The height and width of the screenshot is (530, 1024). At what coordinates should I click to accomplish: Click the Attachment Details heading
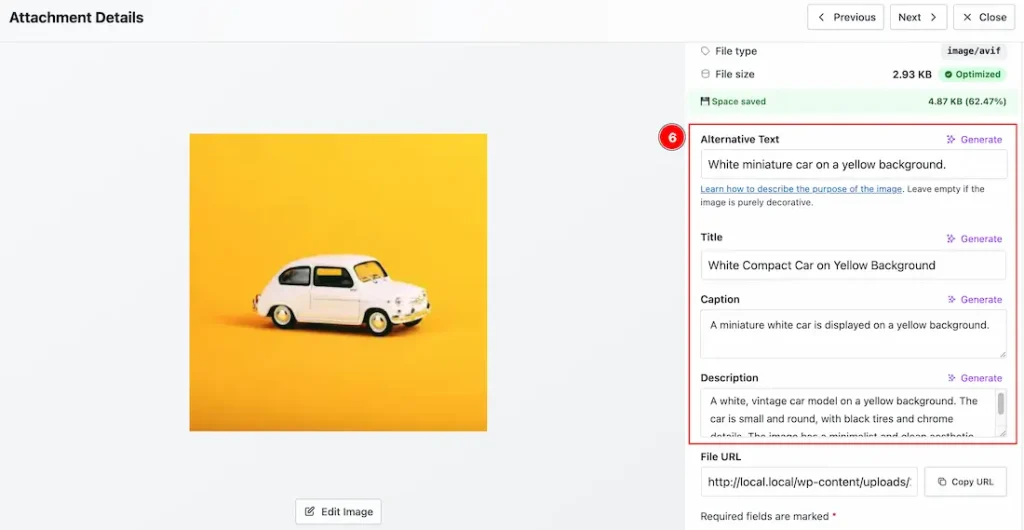76,18
